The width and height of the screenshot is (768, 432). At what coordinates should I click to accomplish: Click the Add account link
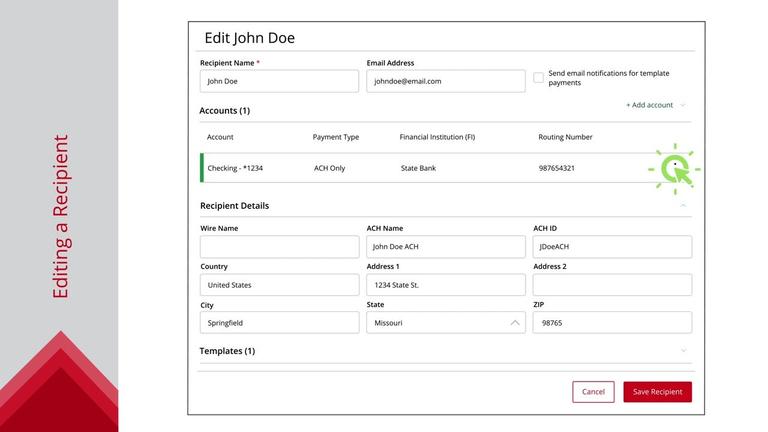649,105
